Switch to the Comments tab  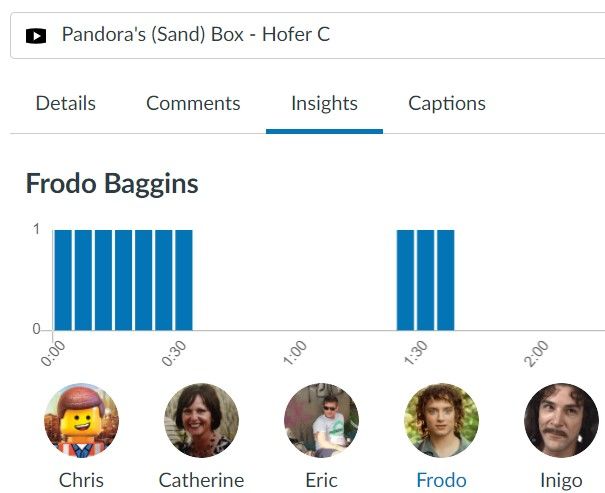pyautogui.click(x=193, y=103)
